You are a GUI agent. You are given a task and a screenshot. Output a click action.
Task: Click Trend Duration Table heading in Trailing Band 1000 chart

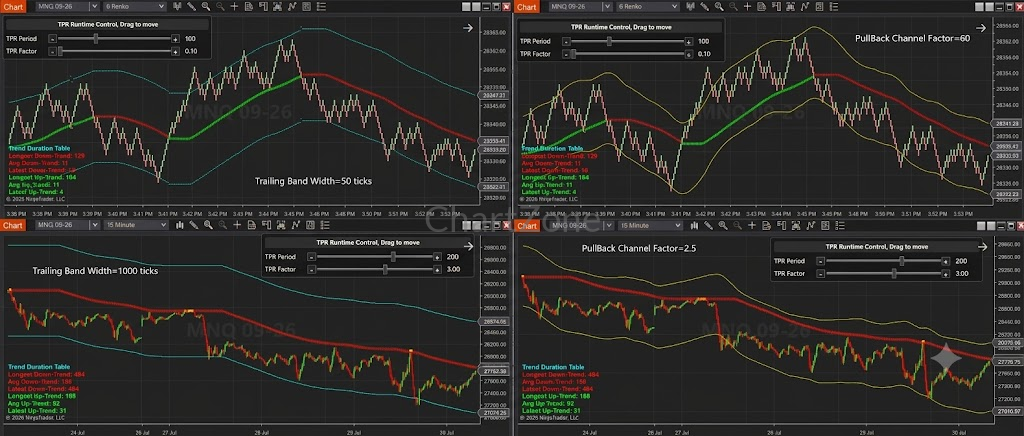point(39,367)
